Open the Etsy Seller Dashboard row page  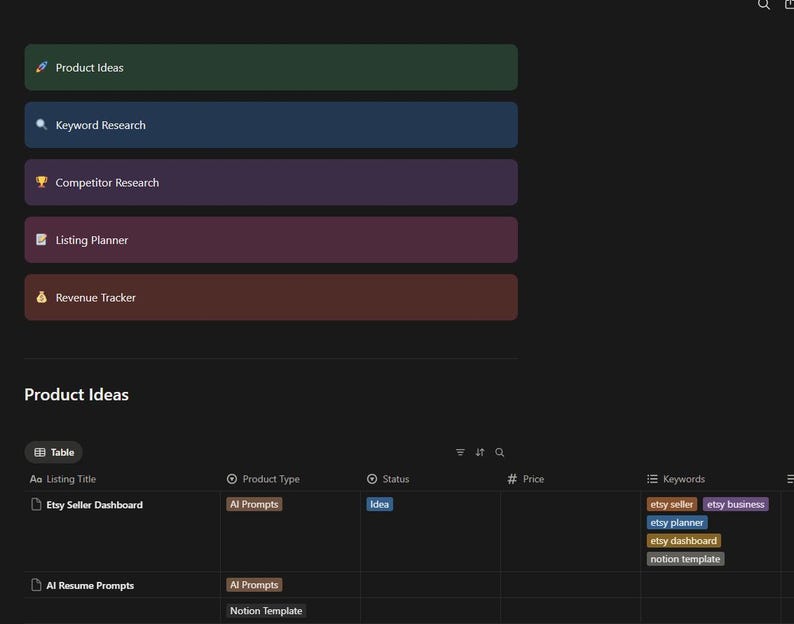click(95, 505)
